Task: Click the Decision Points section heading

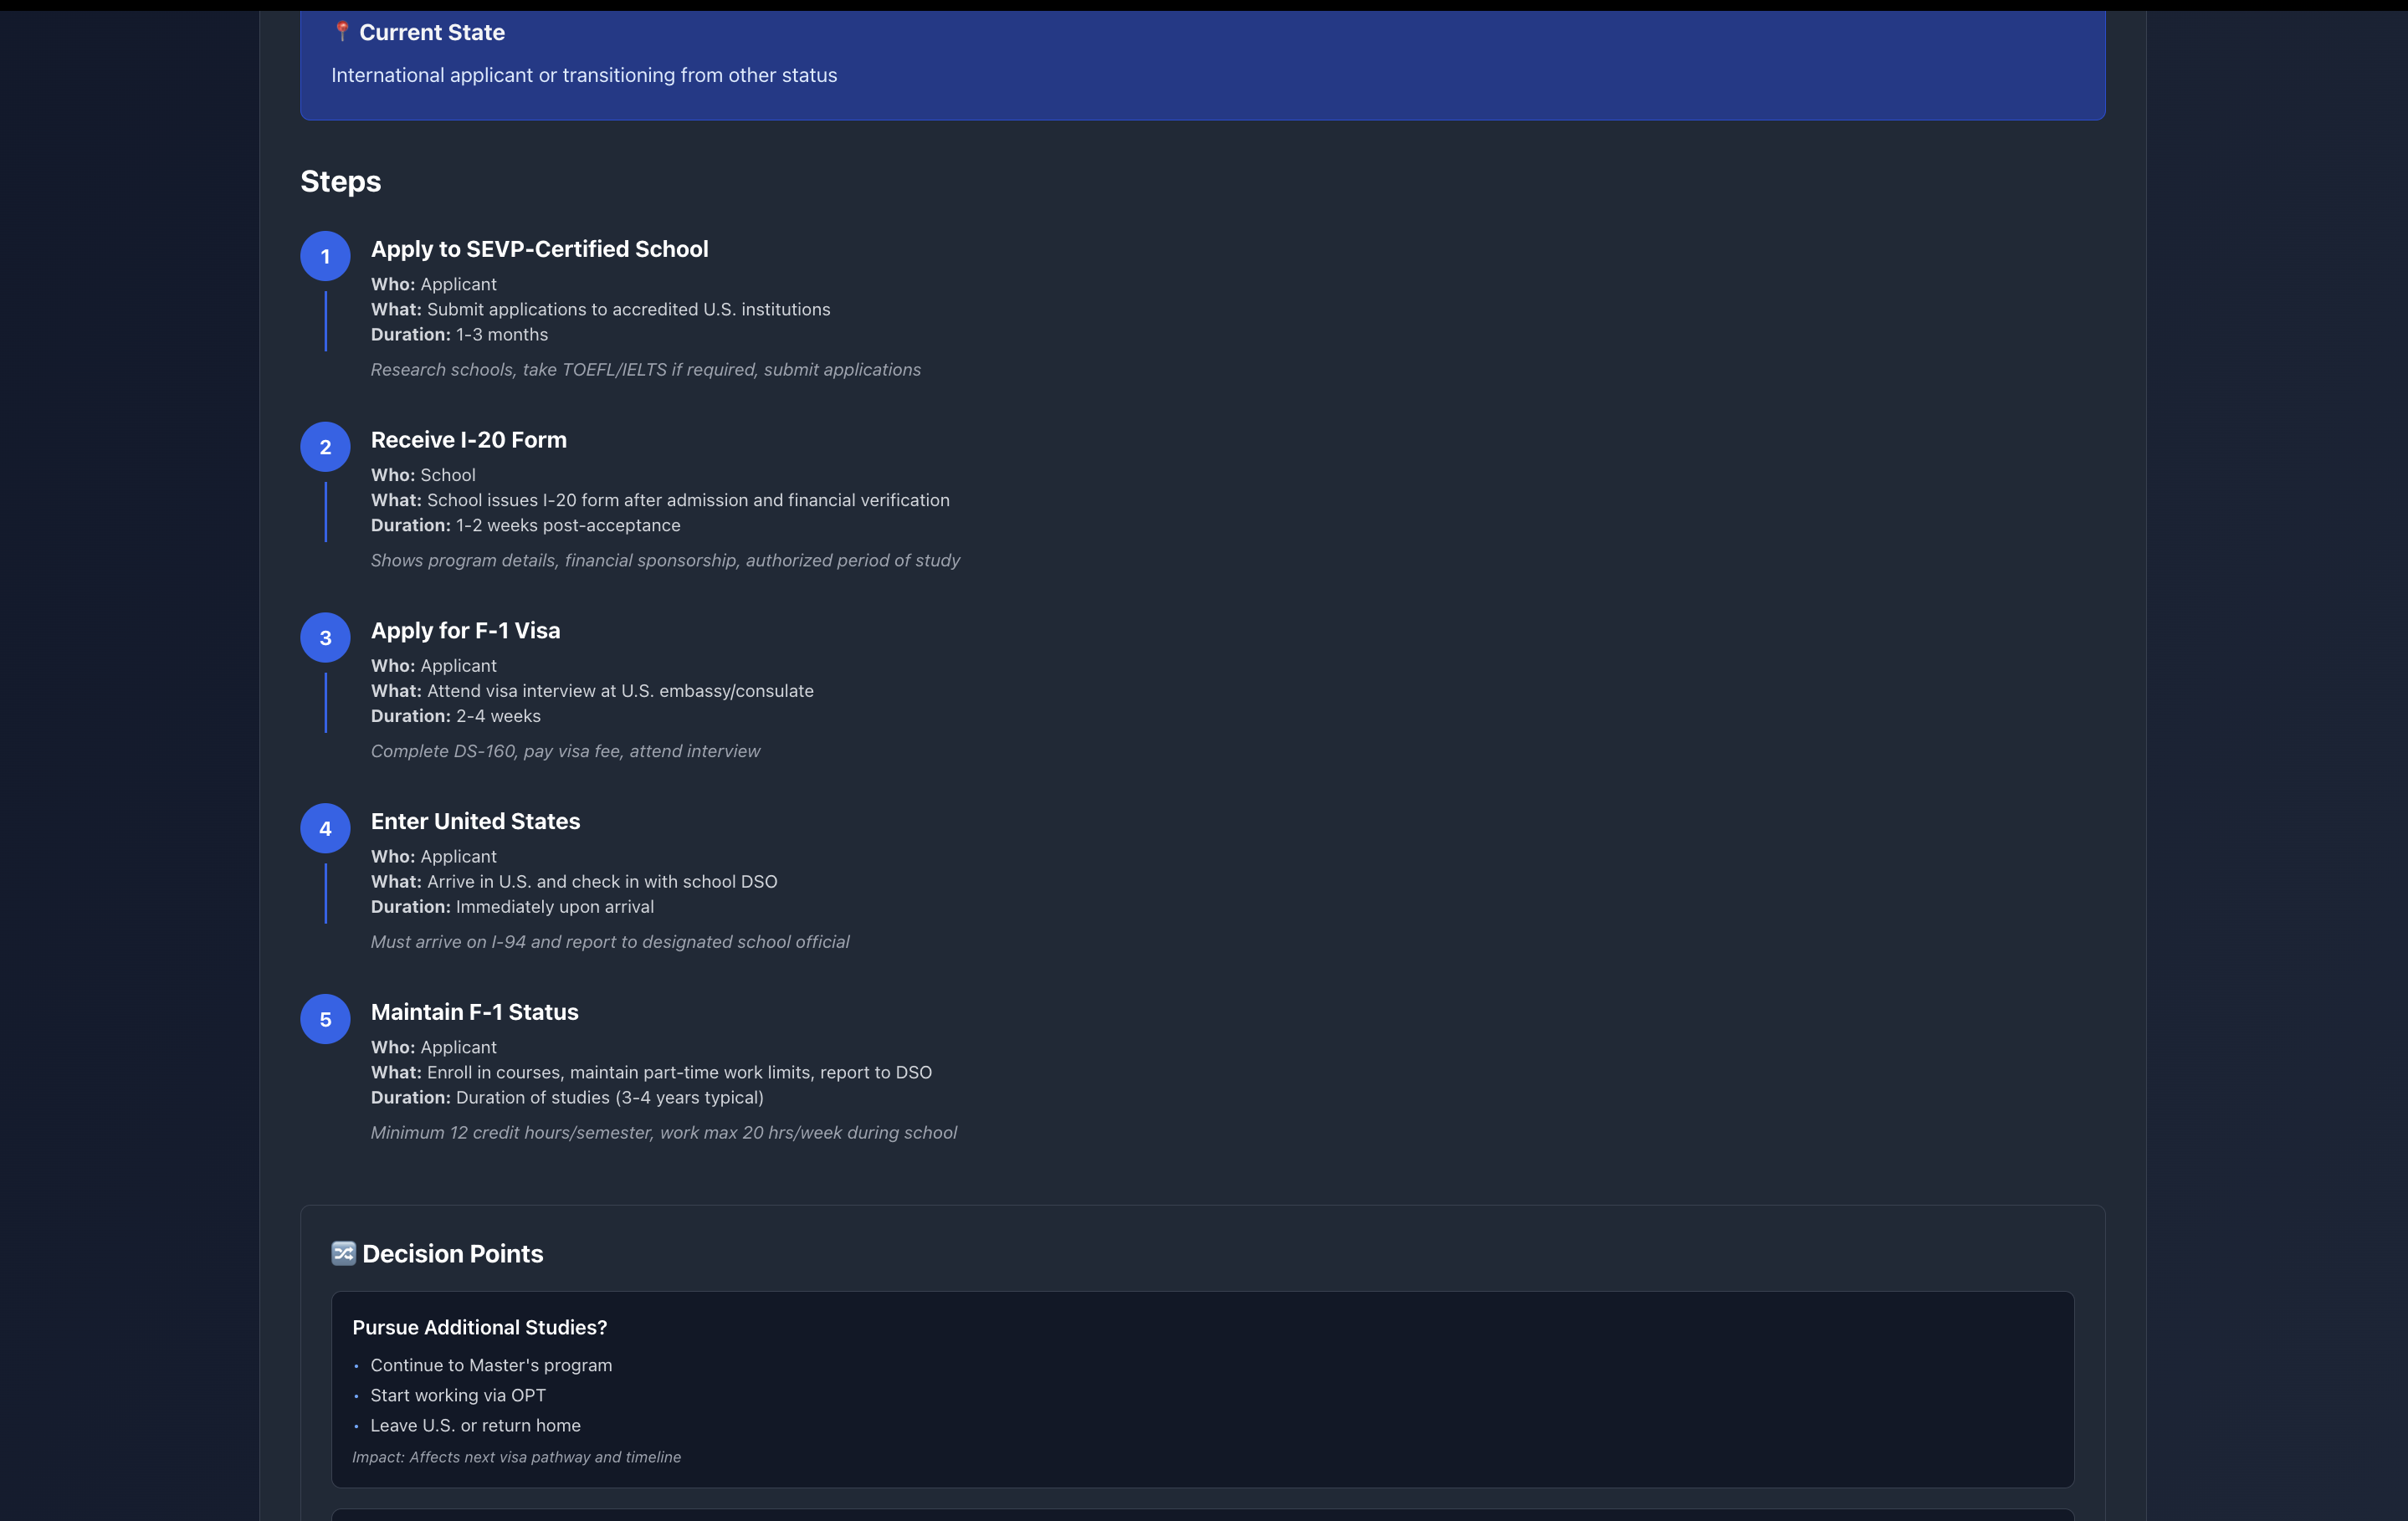Action: pyautogui.click(x=452, y=1254)
